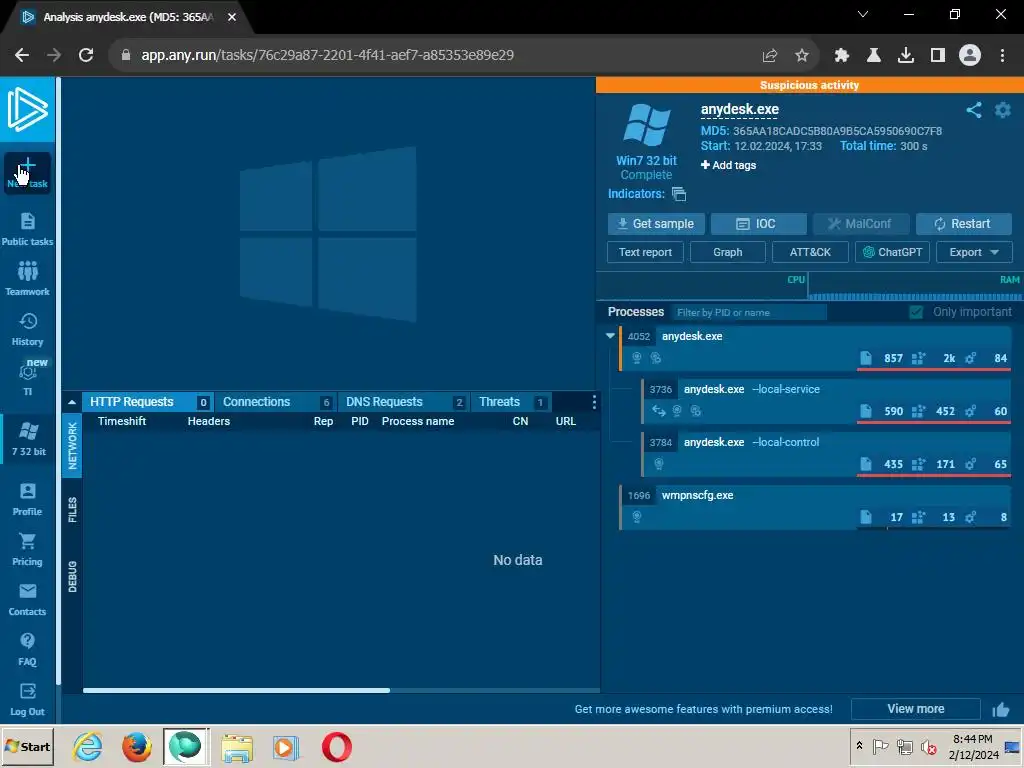The image size is (1024, 768).
Task: Open Chrome downloads icon
Action: [906, 56]
